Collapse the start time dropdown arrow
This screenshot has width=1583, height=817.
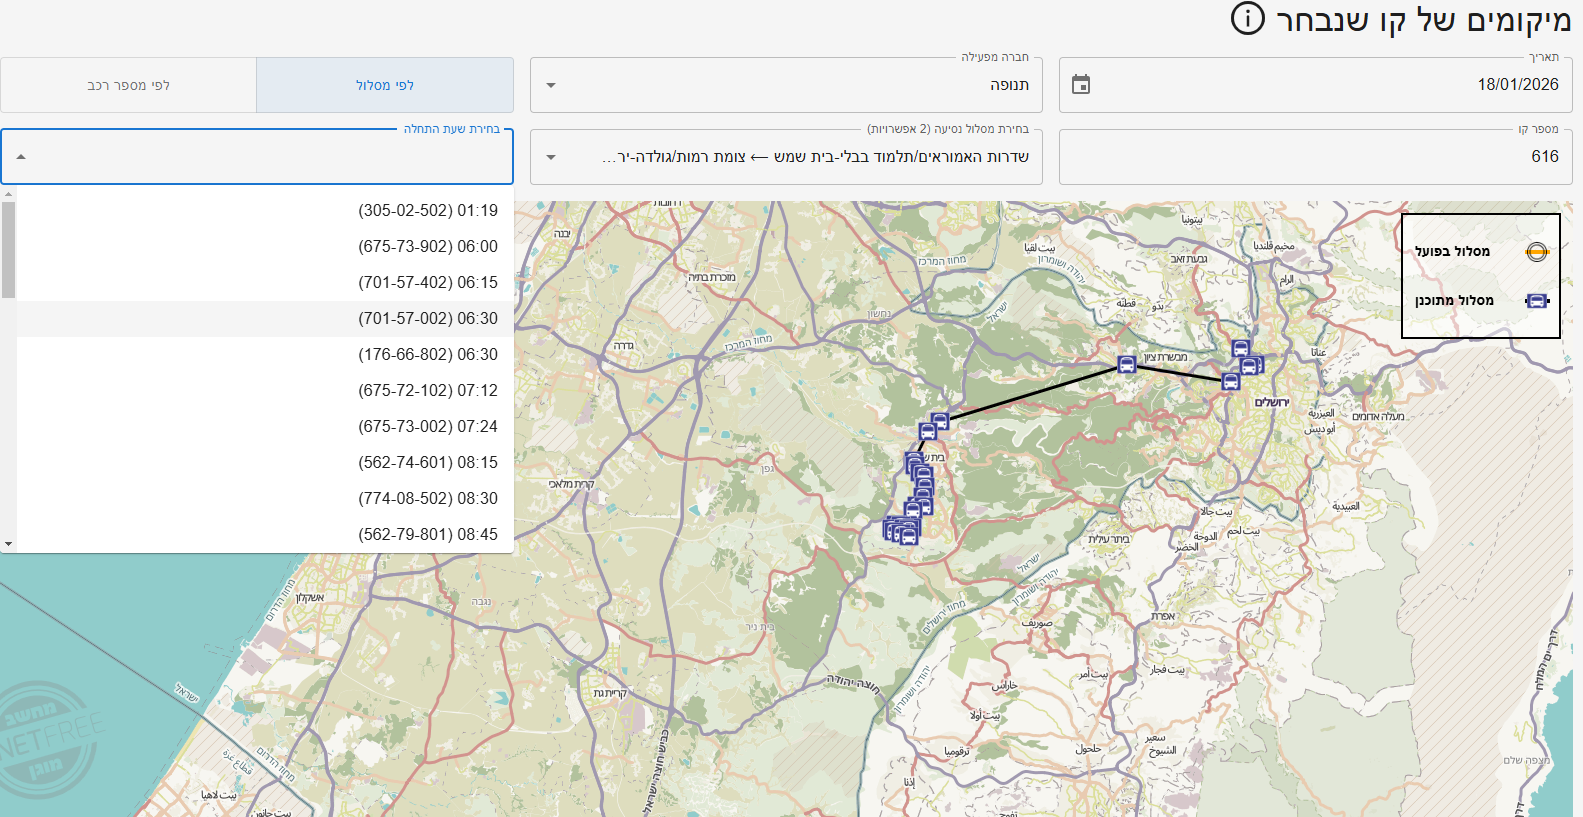point(21,157)
